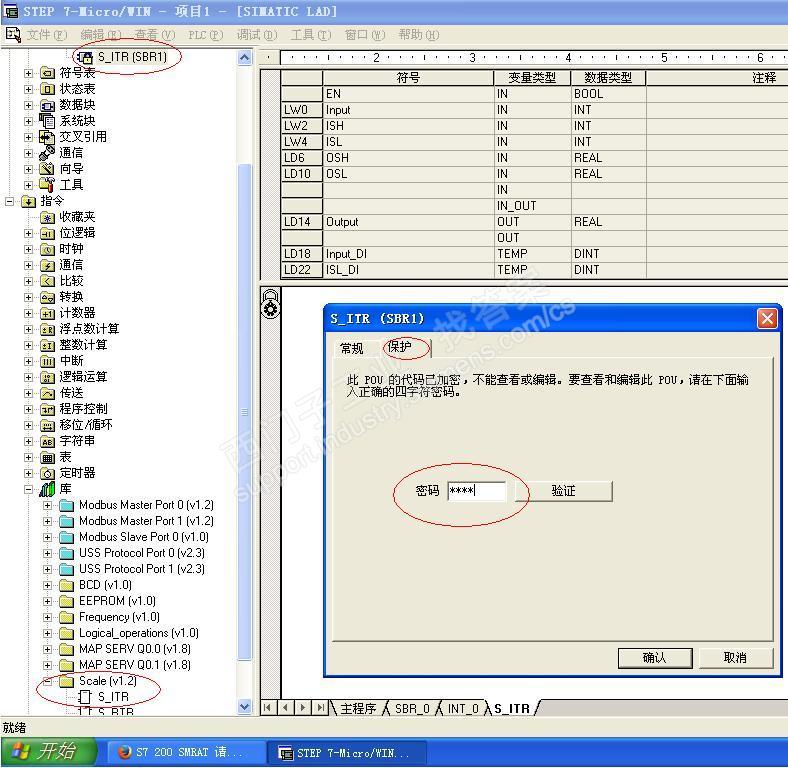
Task: Click the 计数器 counters icon
Action: [47, 313]
